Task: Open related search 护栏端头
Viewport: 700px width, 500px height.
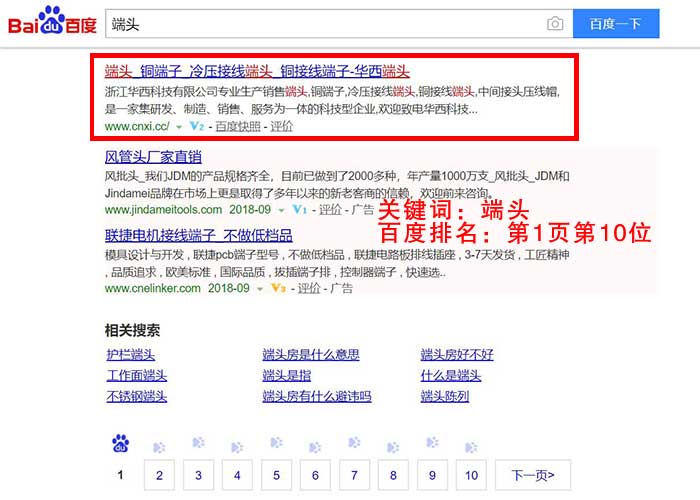Action: point(131,354)
